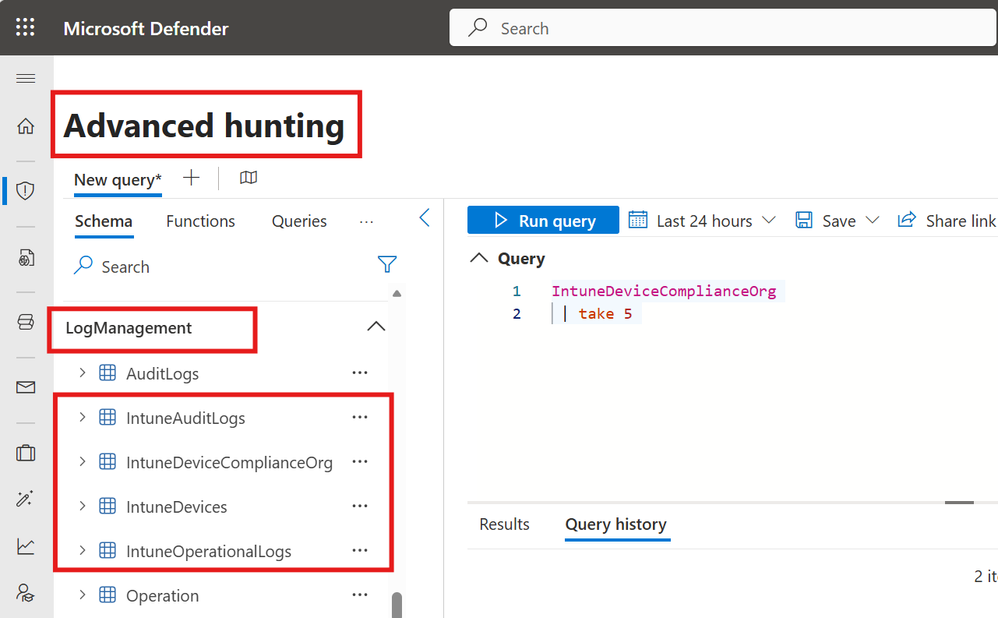Viewport: 998px width, 618px height.
Task: Open the Last 24 hours time range dropdown
Action: (702, 221)
